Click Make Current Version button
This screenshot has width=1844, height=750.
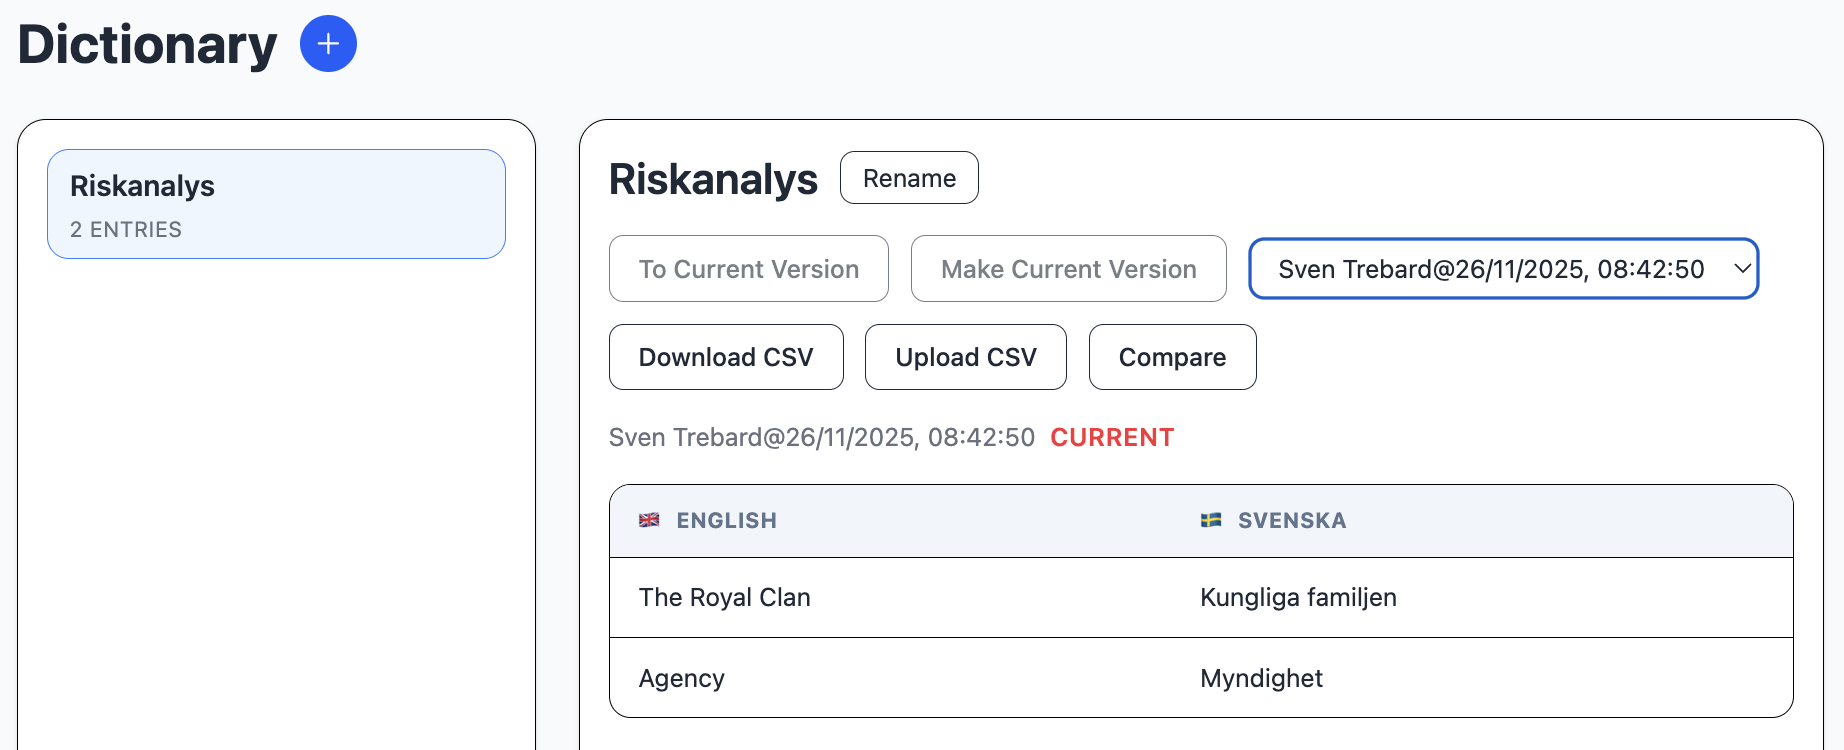1068,269
